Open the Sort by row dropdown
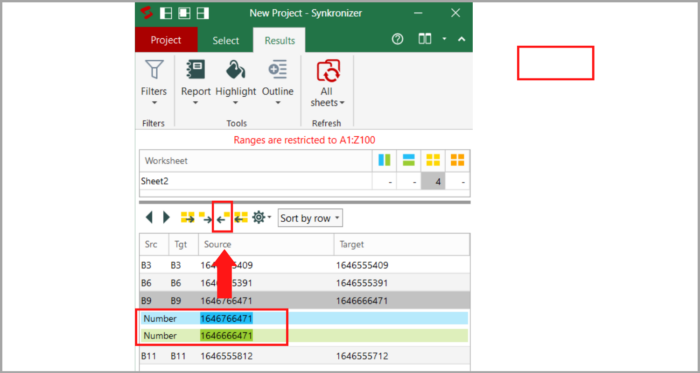700x373 pixels. (310, 219)
